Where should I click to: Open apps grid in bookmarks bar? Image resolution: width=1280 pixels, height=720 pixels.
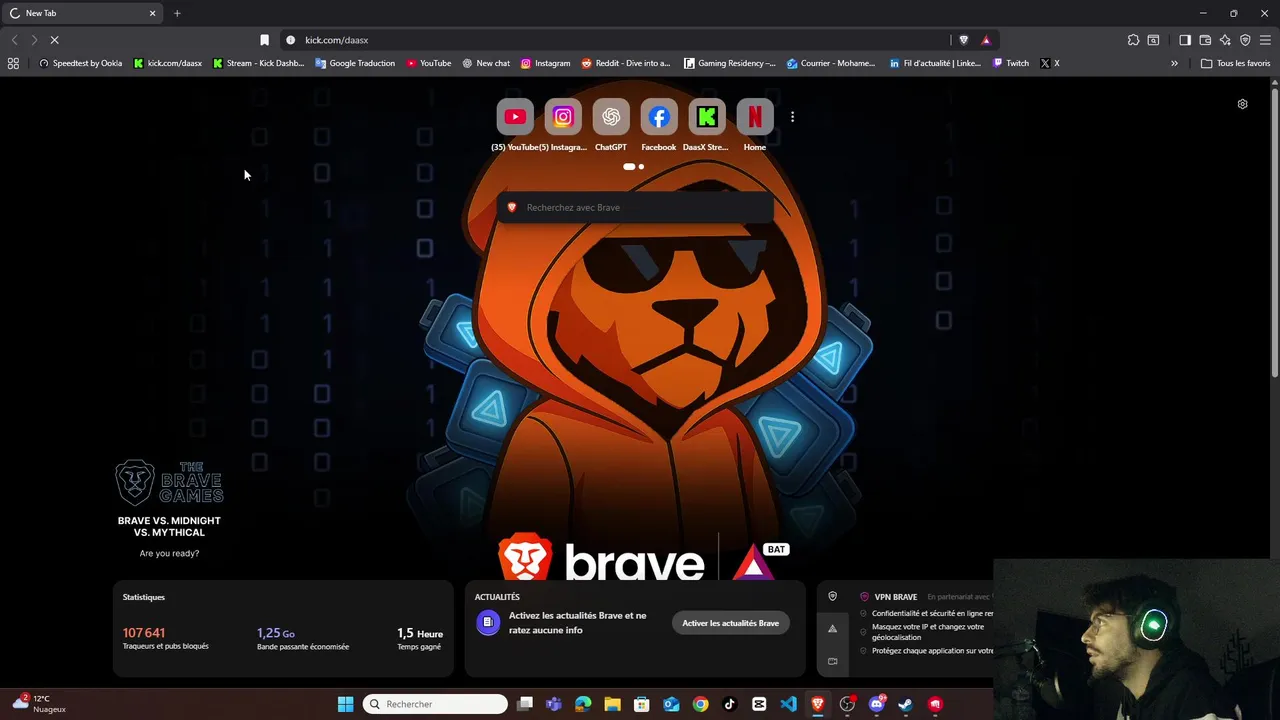pos(13,63)
